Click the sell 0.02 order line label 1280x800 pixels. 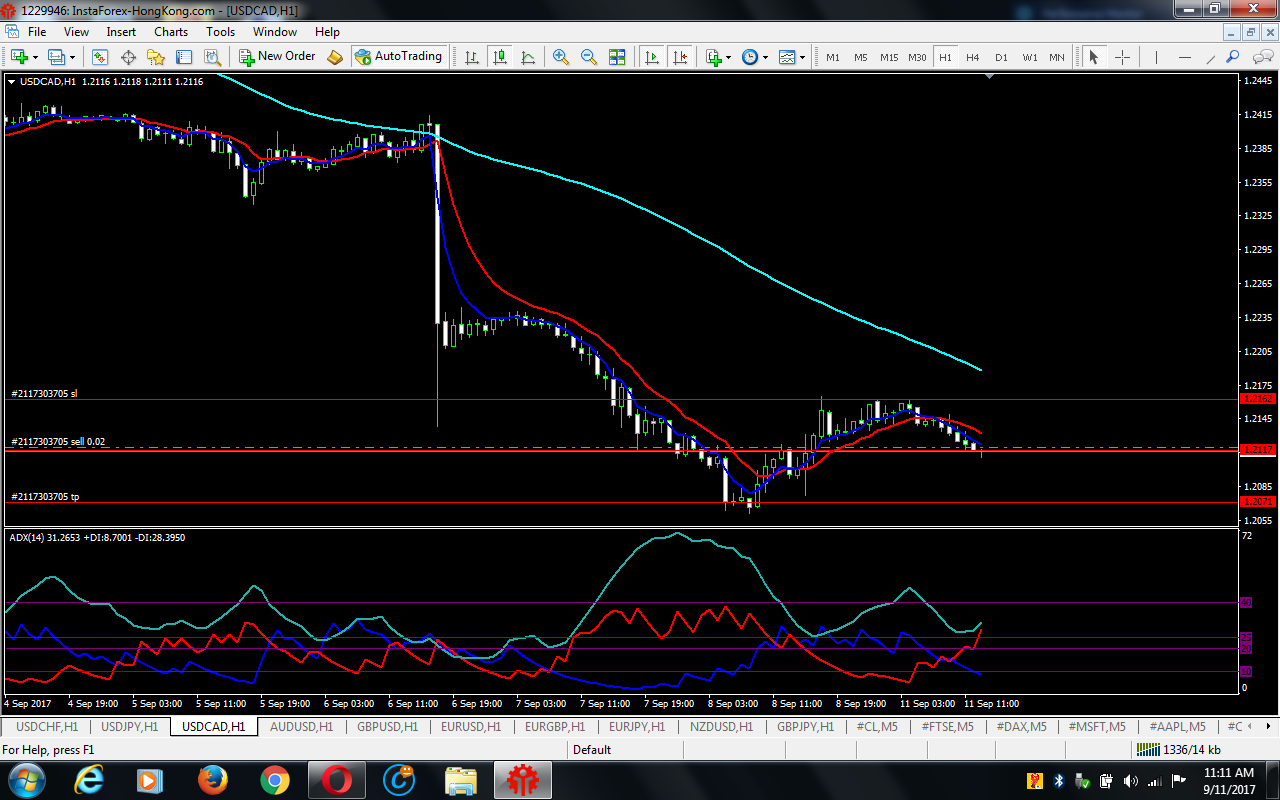tap(58, 442)
